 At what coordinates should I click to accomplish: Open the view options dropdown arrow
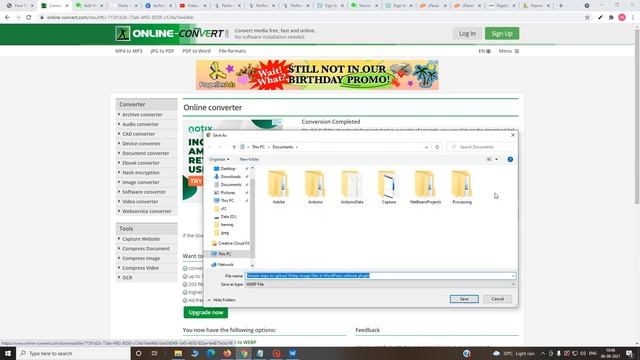point(496,160)
